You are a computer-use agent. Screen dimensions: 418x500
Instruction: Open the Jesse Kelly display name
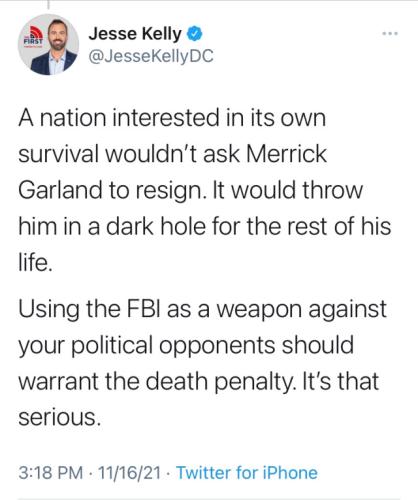(135, 34)
